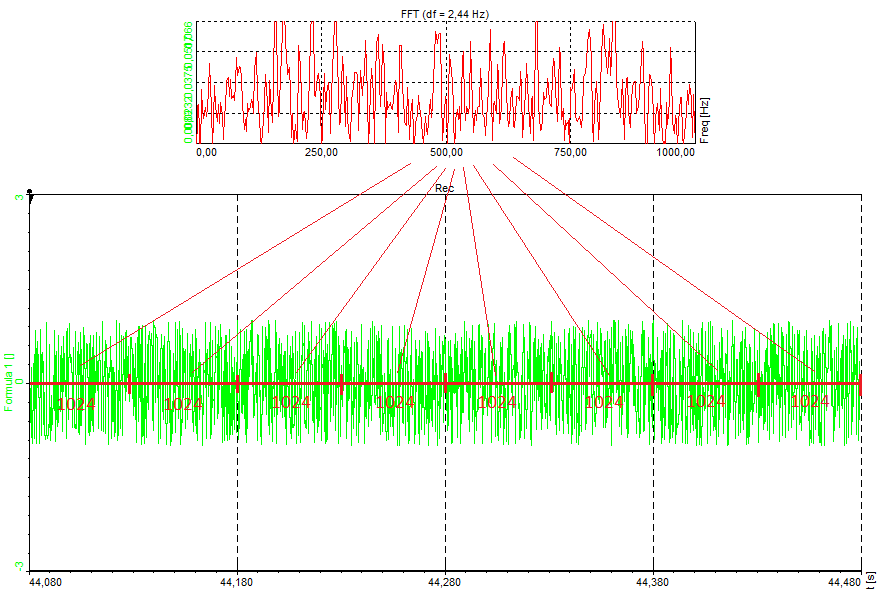Select the Formula1 [] channel label
This screenshot has width=884, height=601.
coord(8,382)
